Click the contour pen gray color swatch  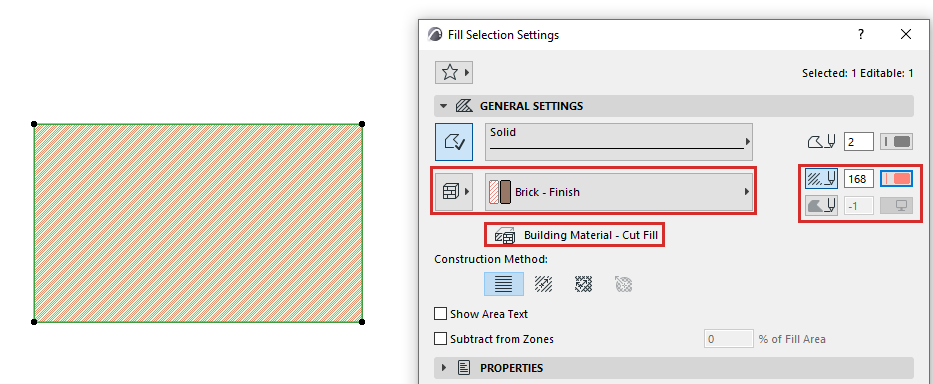click(x=897, y=142)
